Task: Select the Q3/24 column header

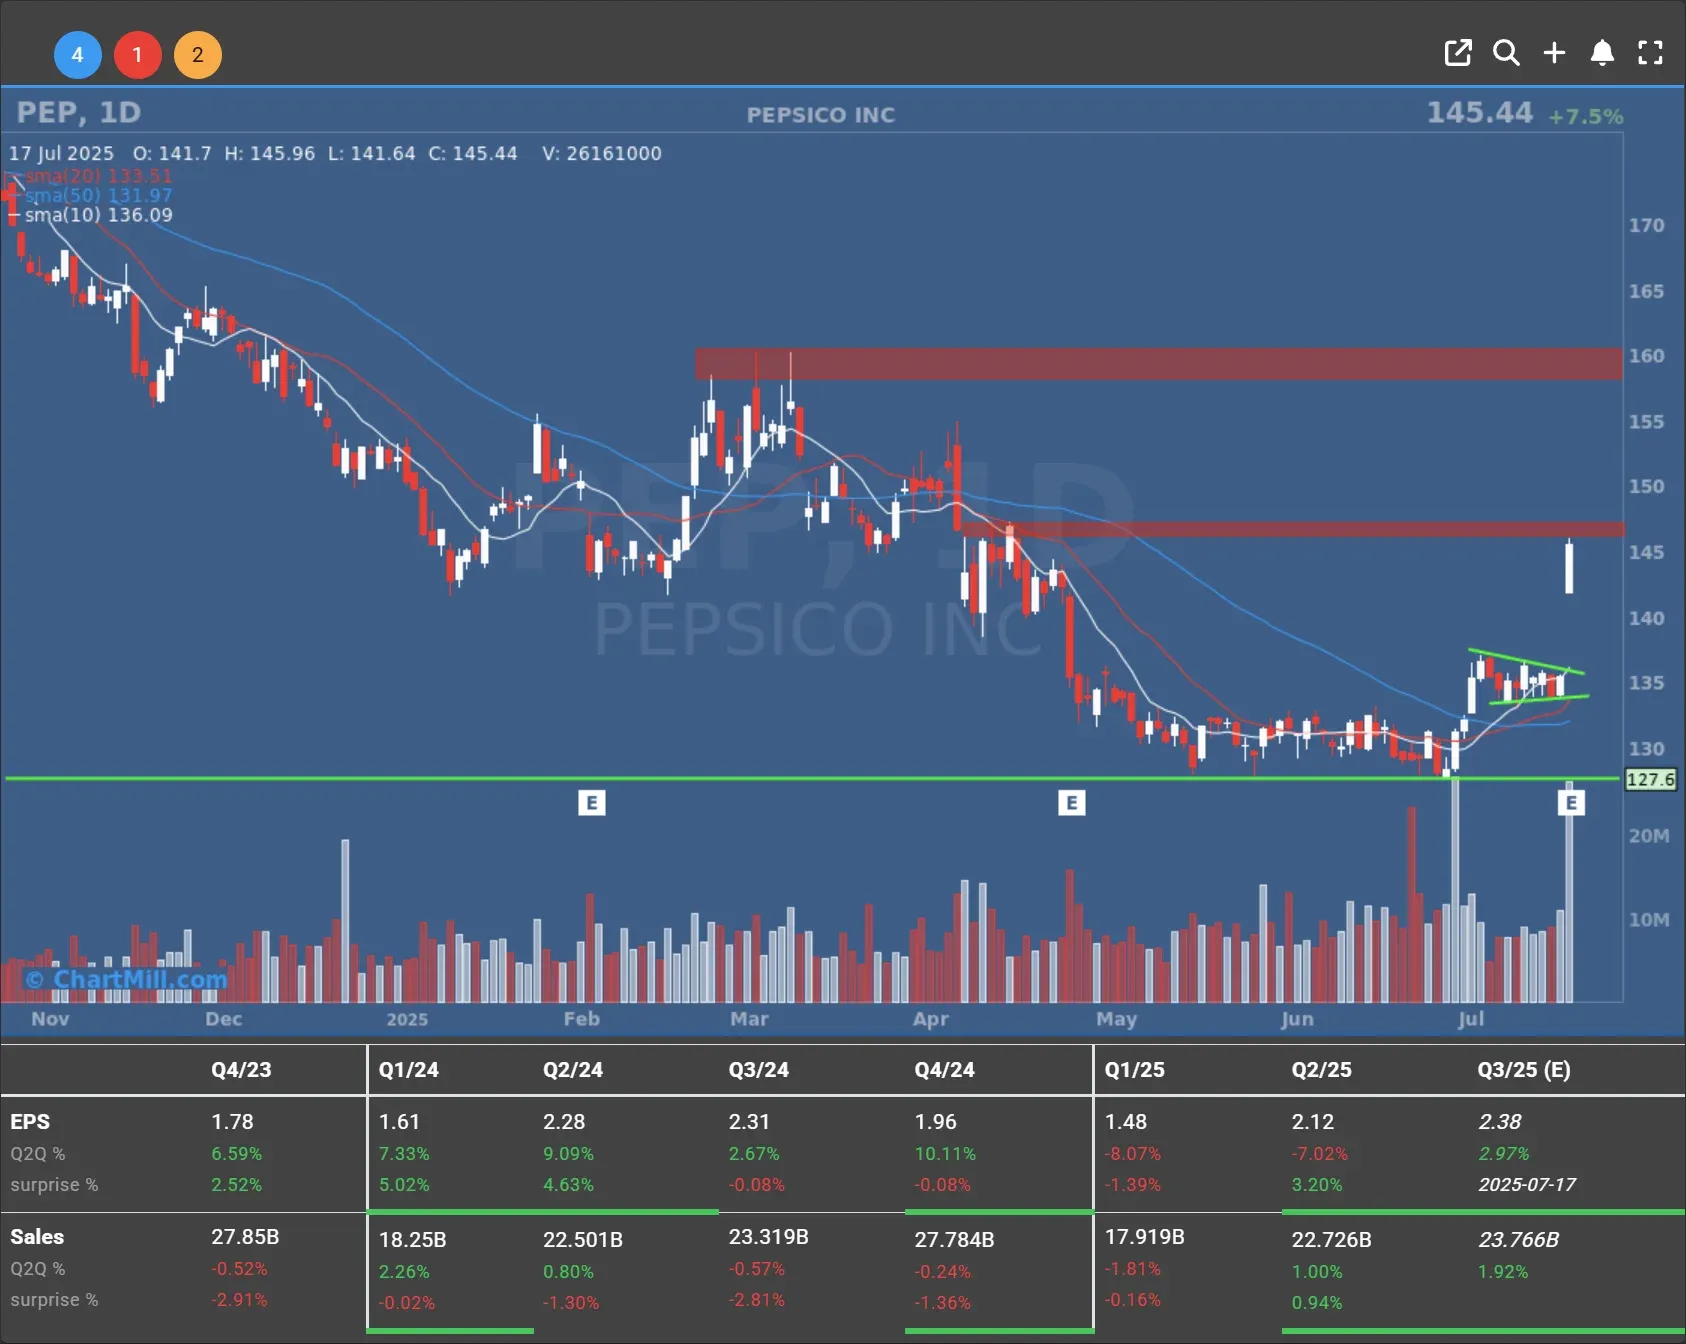Action: (759, 1070)
